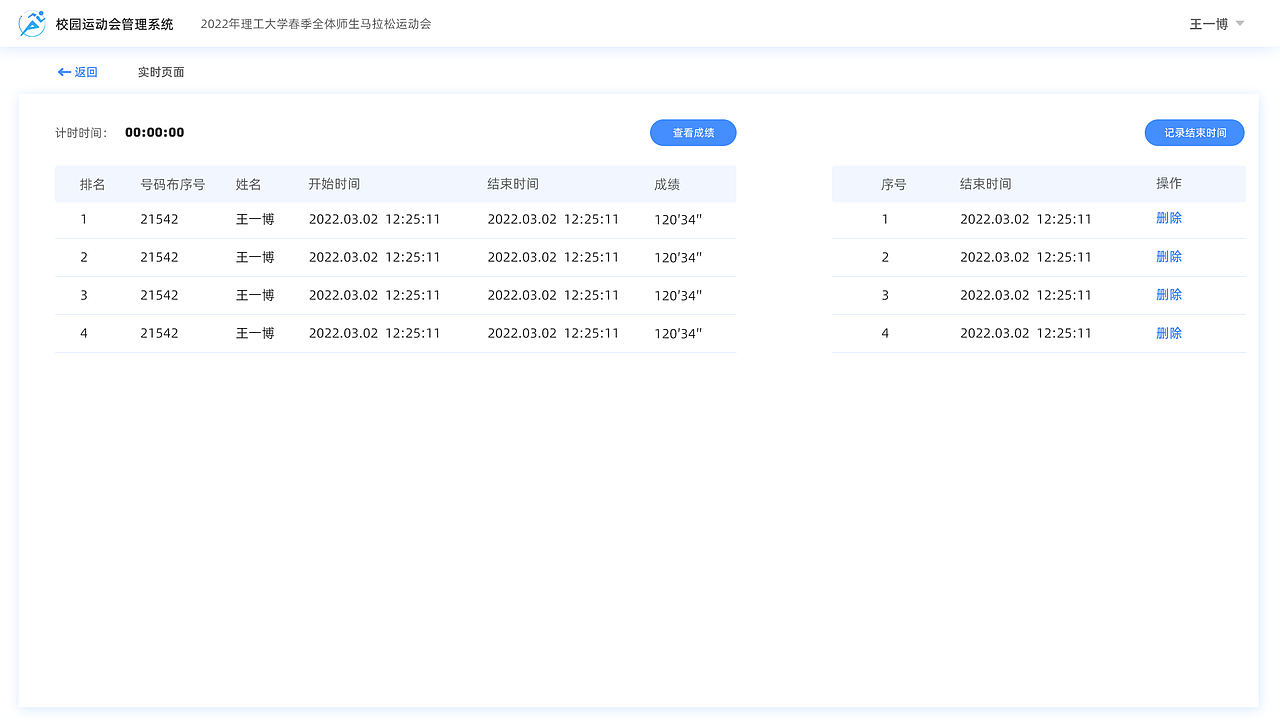
Task: Select the 实时页面 tab
Action: [x=161, y=72]
